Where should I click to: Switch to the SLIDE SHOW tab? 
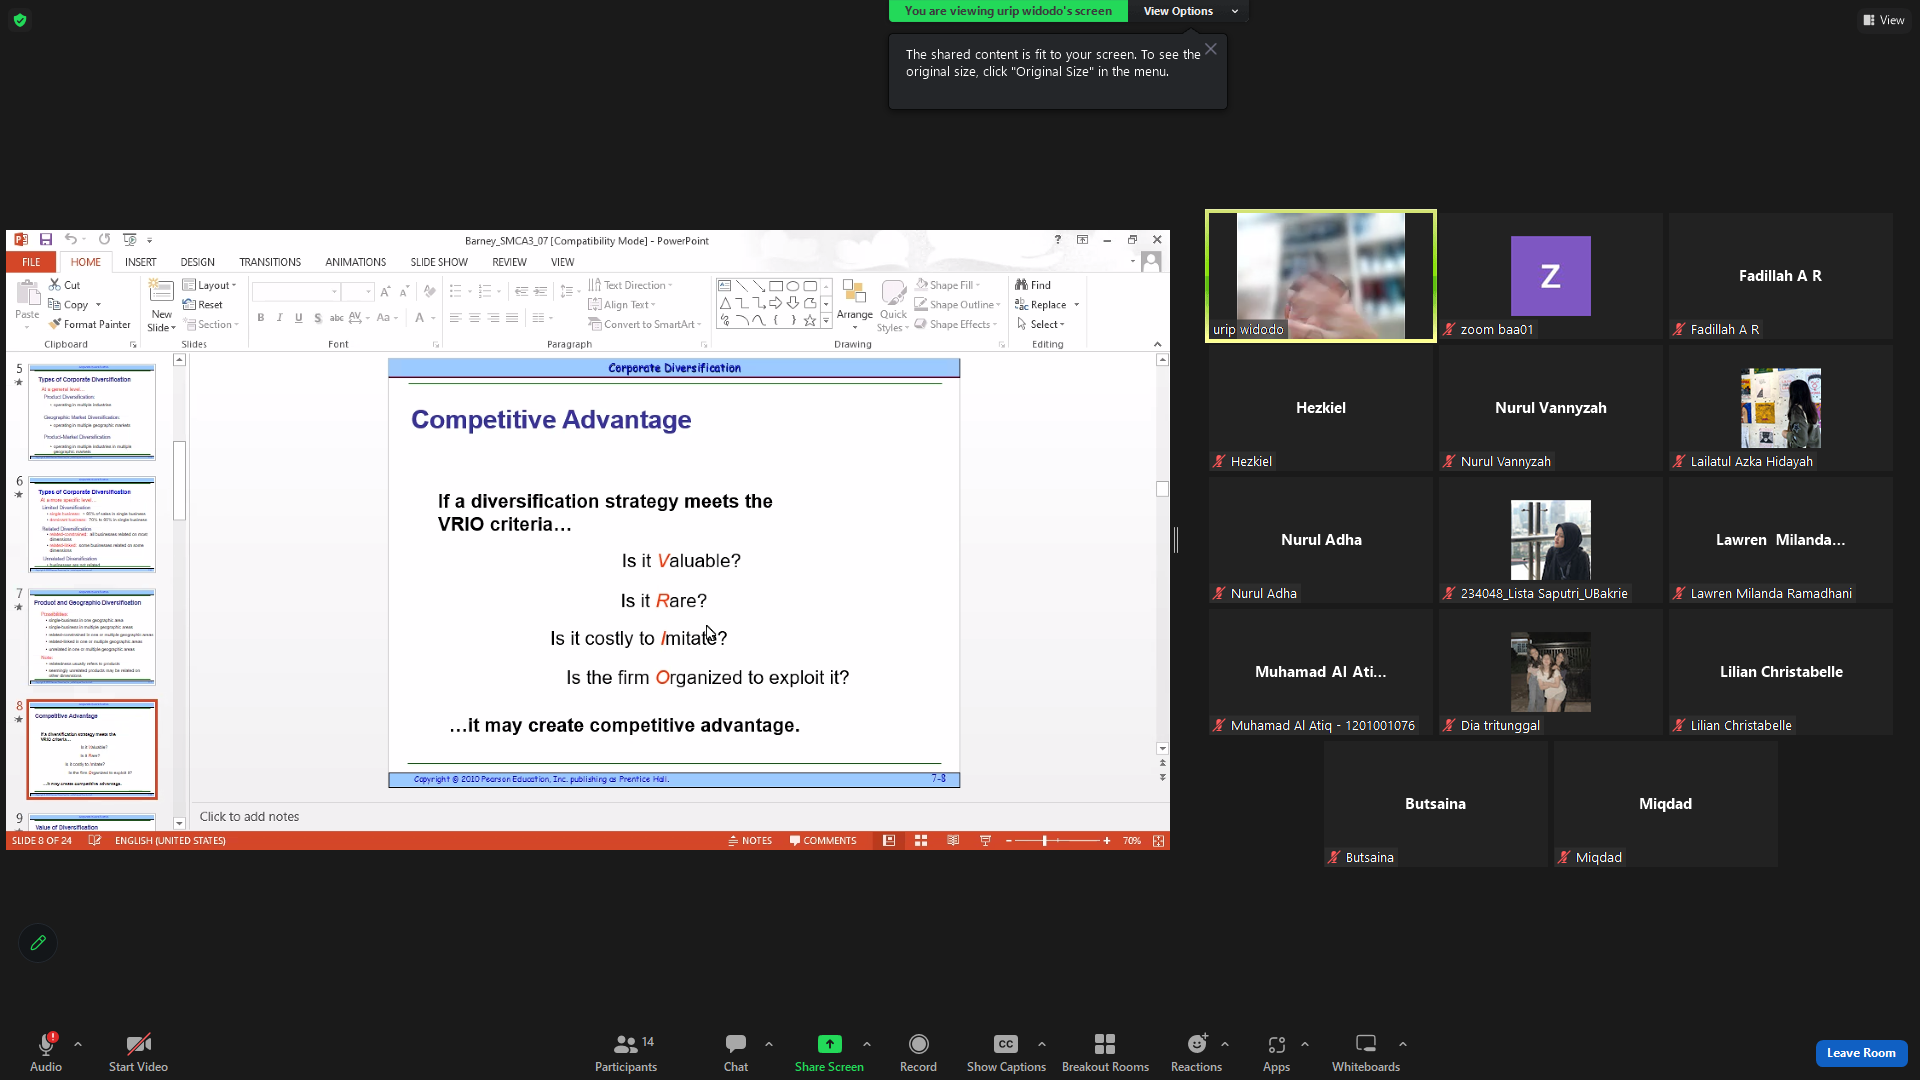(439, 262)
